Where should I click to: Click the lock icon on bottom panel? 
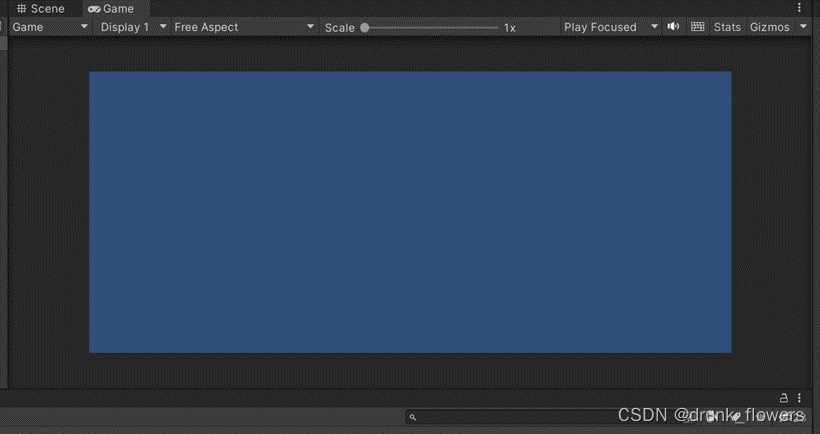pyautogui.click(x=783, y=398)
